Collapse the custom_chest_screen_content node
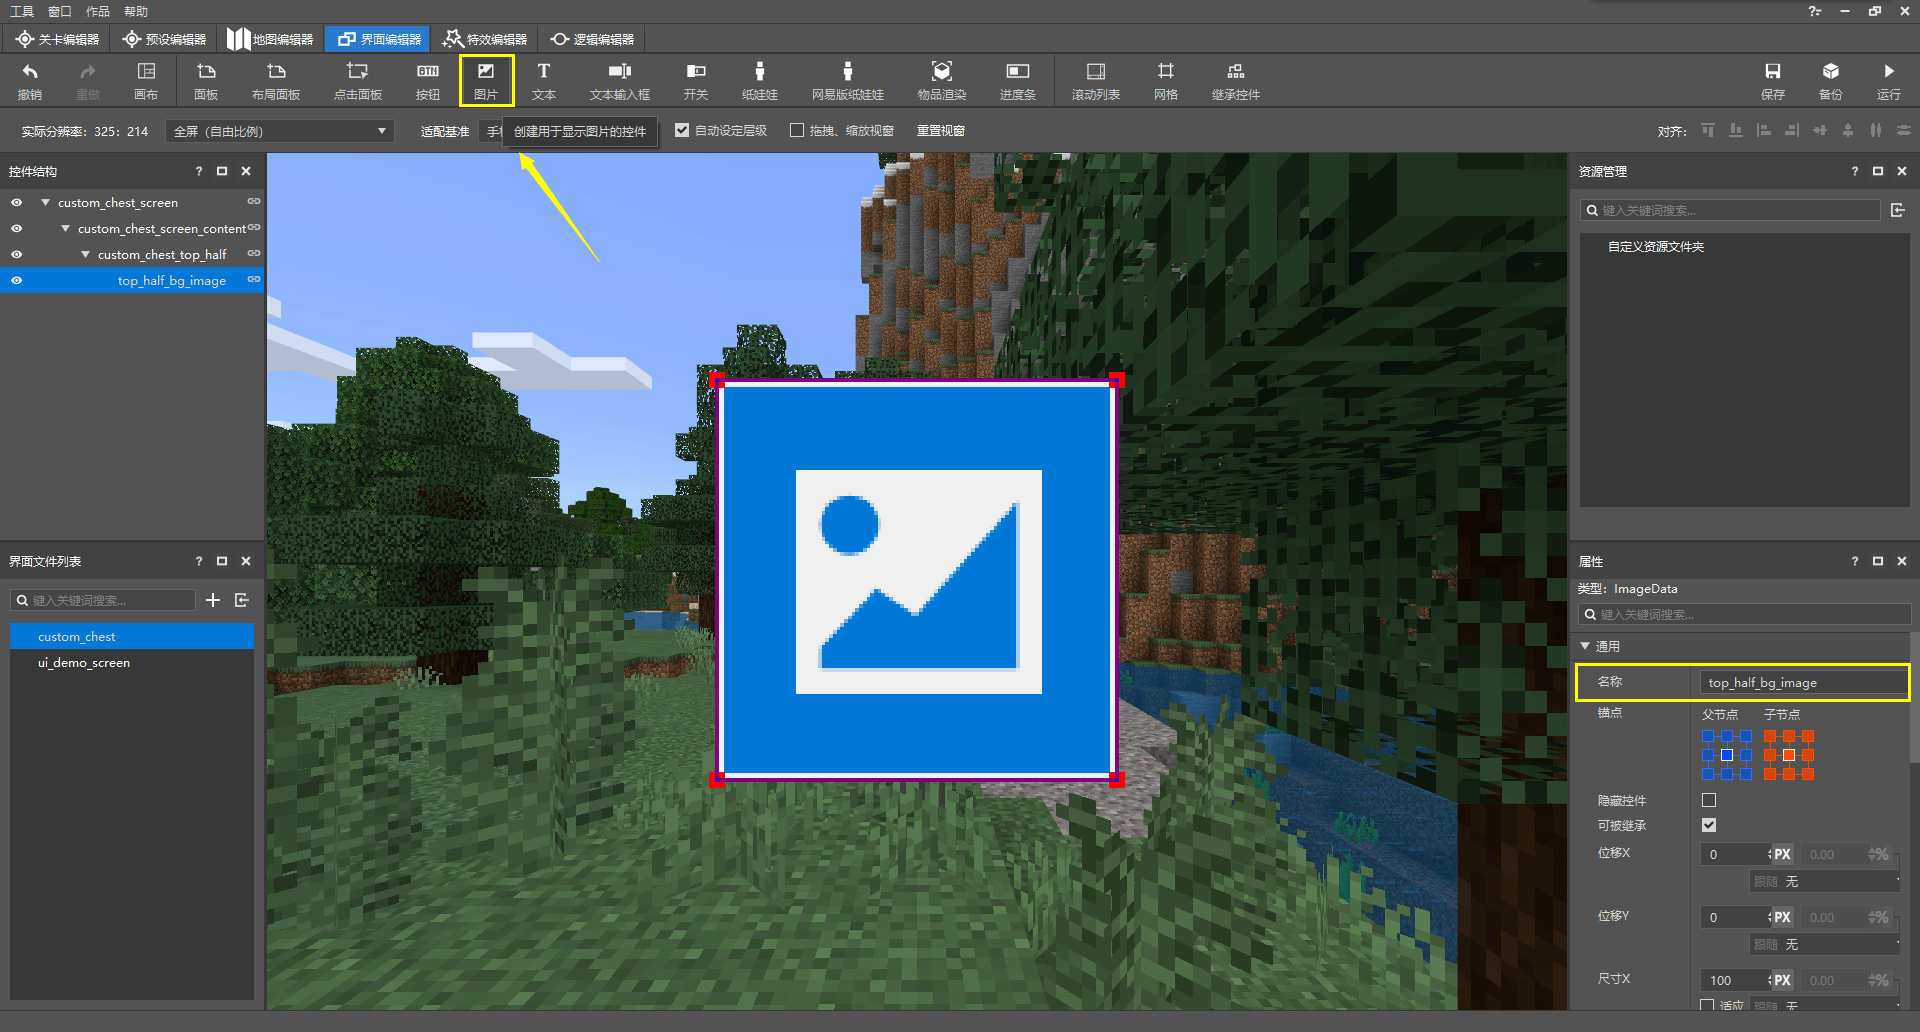This screenshot has width=1920, height=1032. tap(65, 228)
